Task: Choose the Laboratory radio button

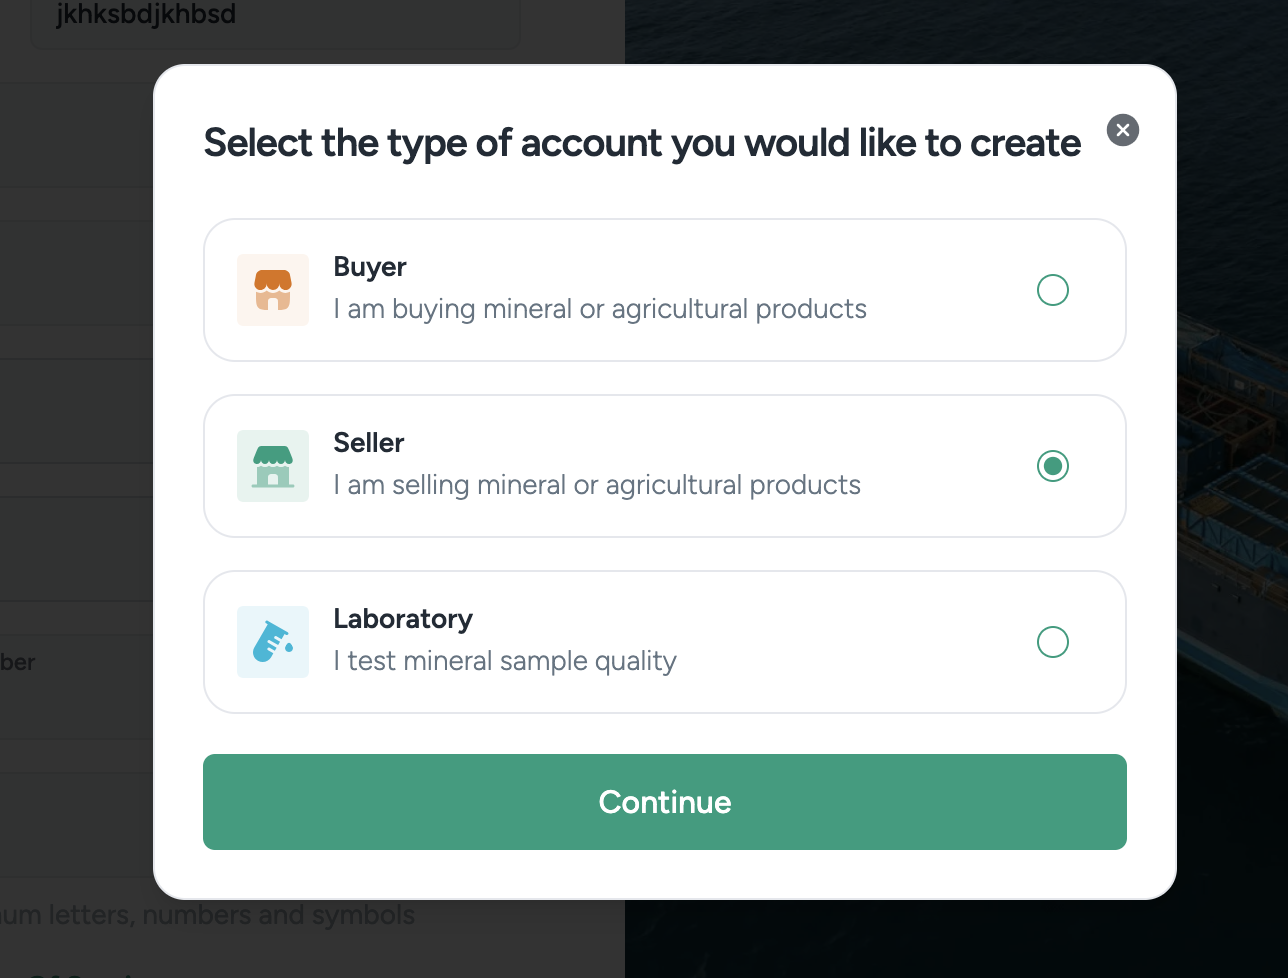Action: [1053, 642]
